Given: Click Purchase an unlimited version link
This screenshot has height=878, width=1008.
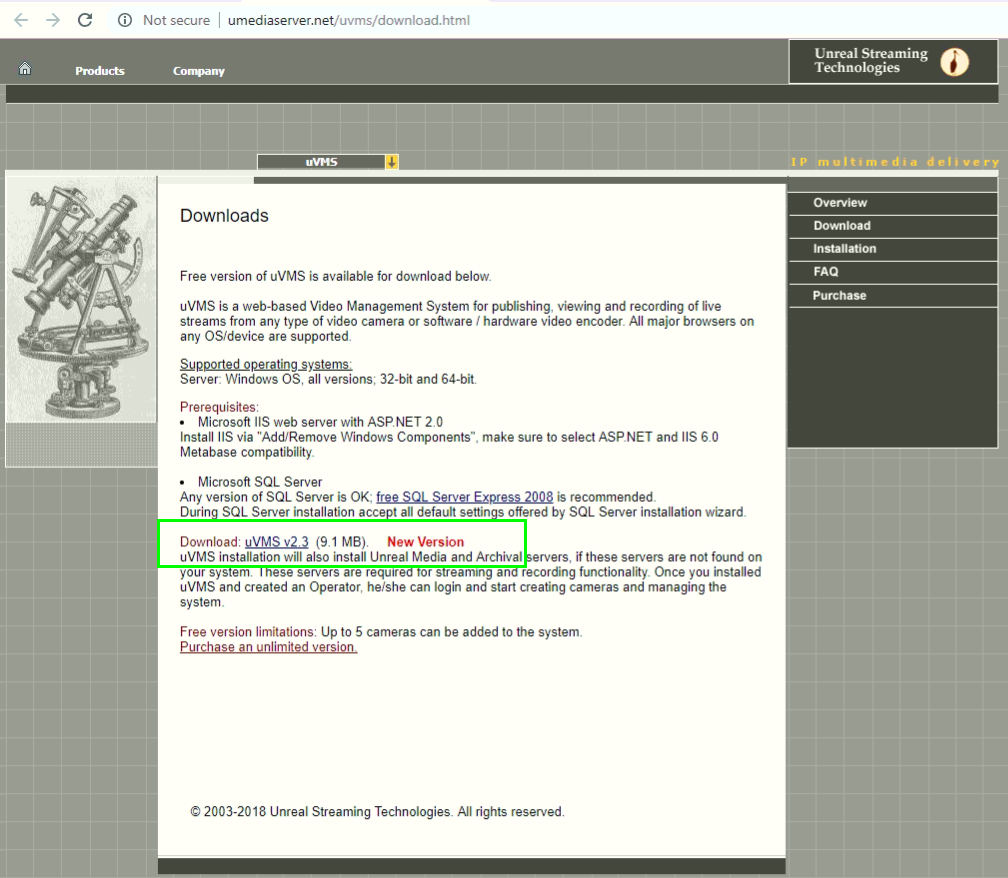Looking at the screenshot, I should [x=268, y=647].
